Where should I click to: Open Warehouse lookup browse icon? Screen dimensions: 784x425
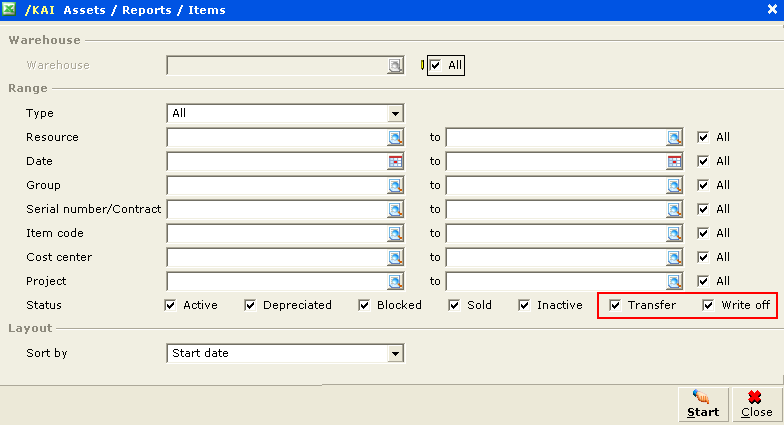click(395, 66)
